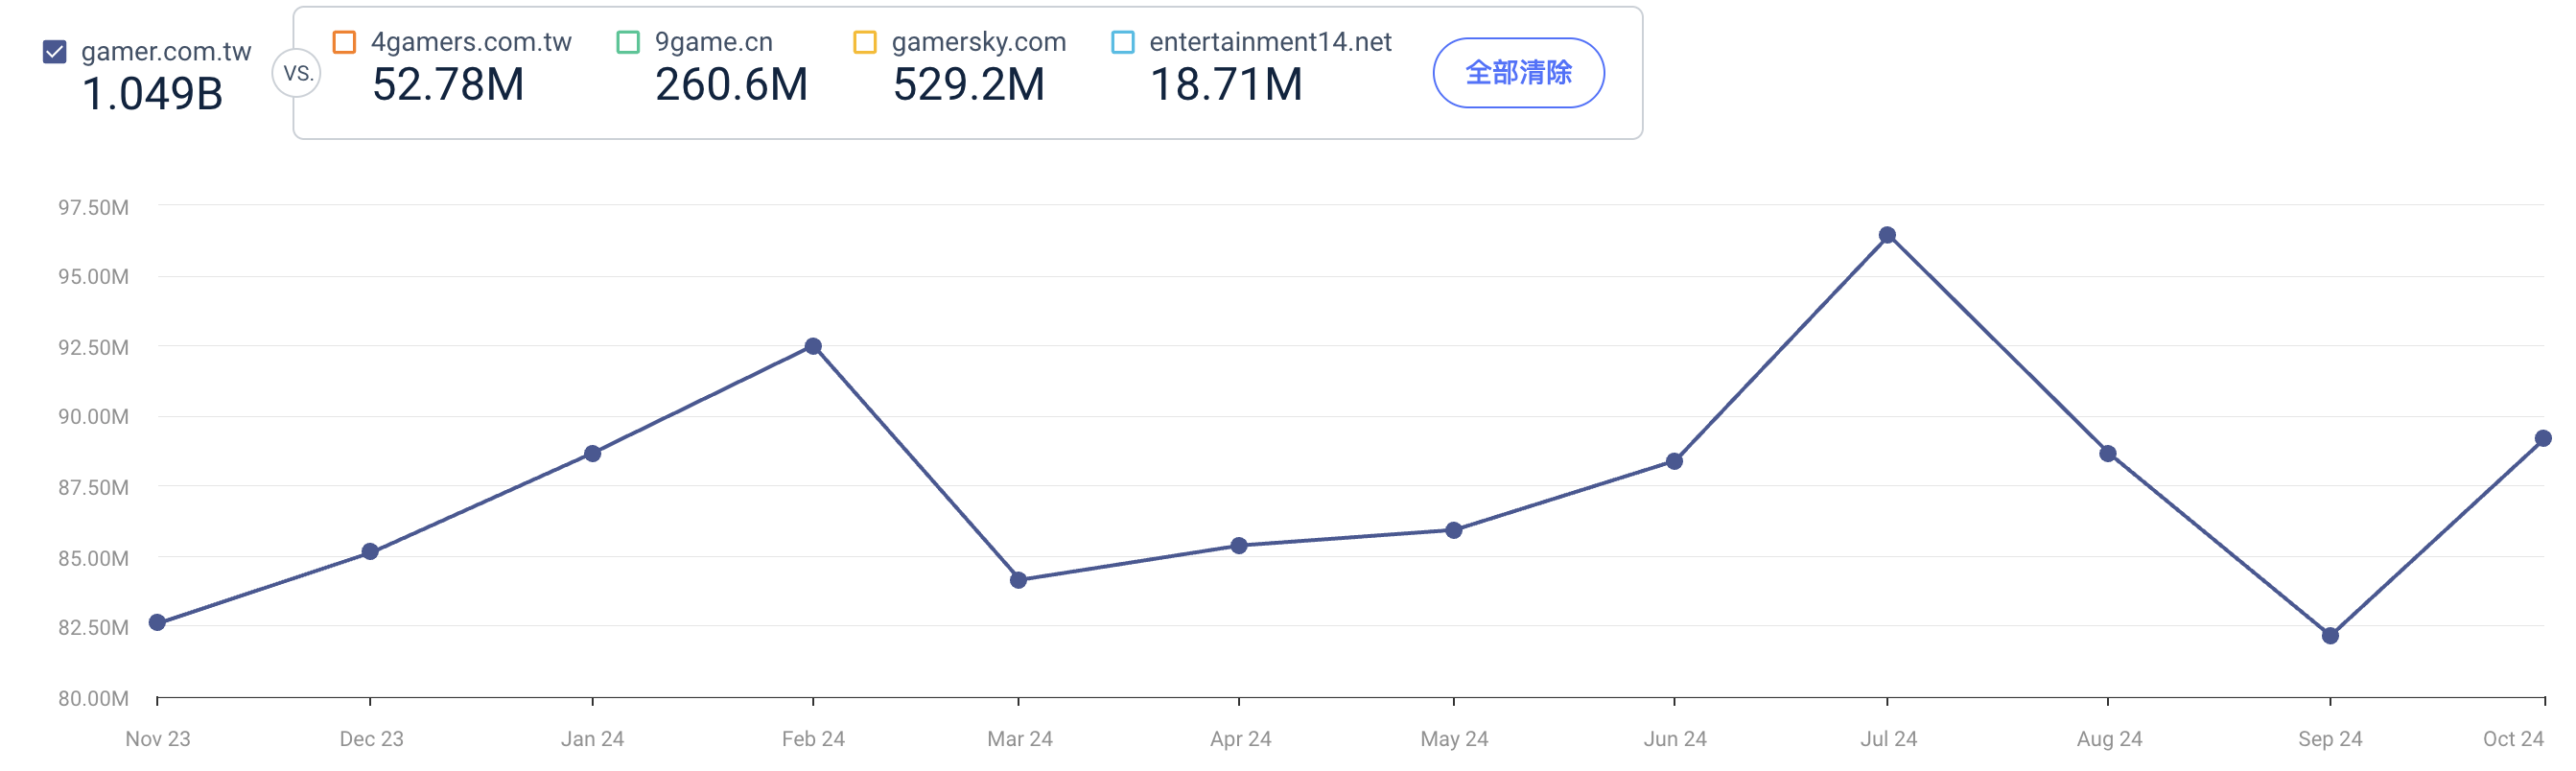Screen dimensions: 2576x771
Task: Click the gamersky.com site name
Action: [x=979, y=42]
